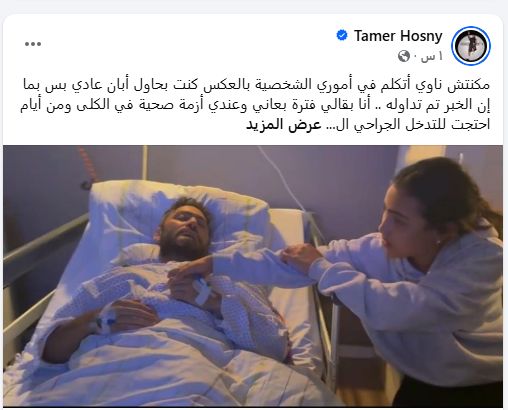
Task: Open the three-dots post options menu
Action: (x=33, y=44)
